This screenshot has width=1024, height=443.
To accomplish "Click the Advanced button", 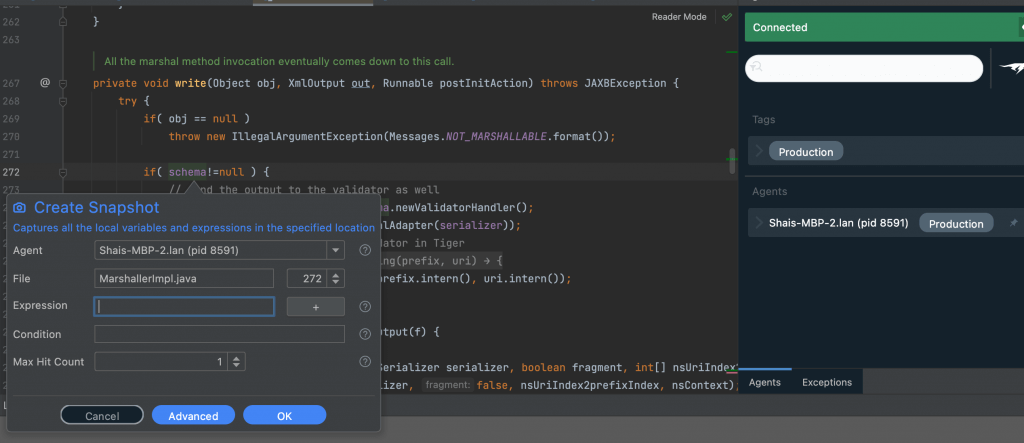I will 193,416.
